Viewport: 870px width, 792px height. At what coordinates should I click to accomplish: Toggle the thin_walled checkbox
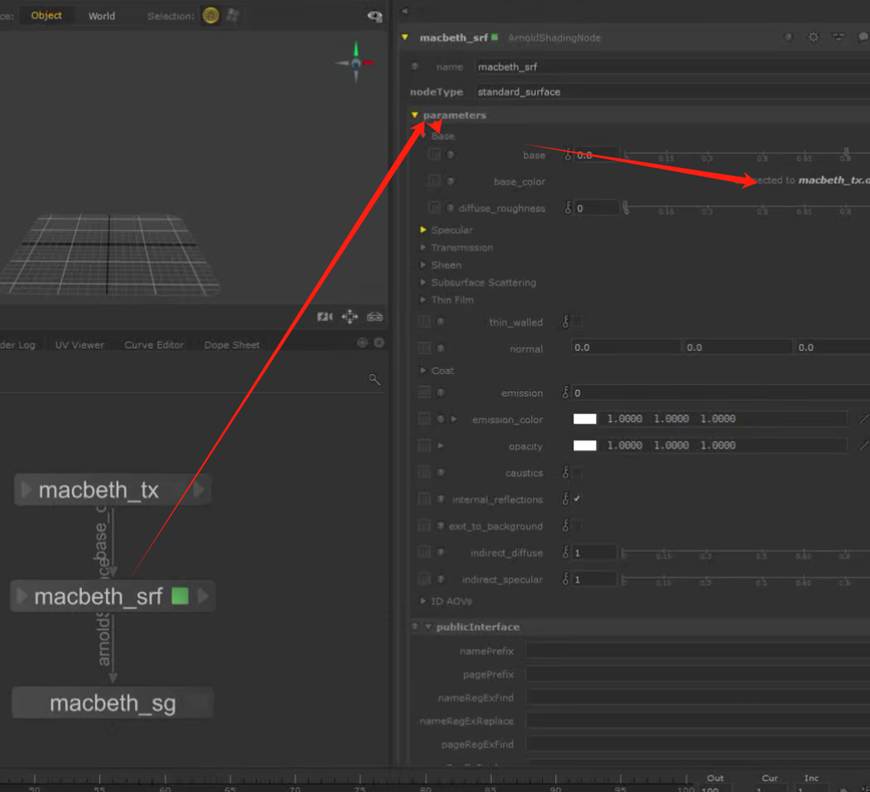pos(577,322)
